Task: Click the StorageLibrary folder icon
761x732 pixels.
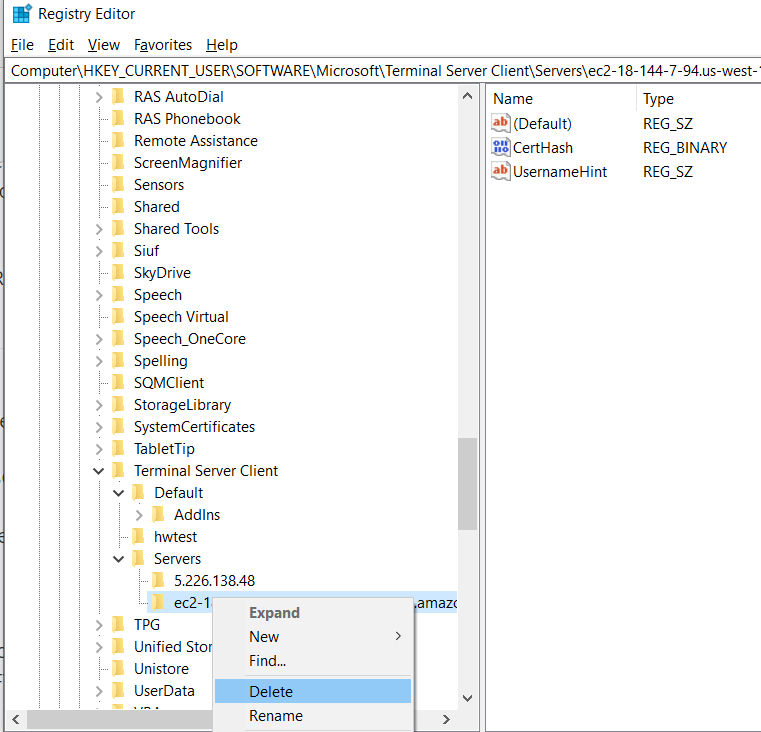Action: (x=118, y=404)
